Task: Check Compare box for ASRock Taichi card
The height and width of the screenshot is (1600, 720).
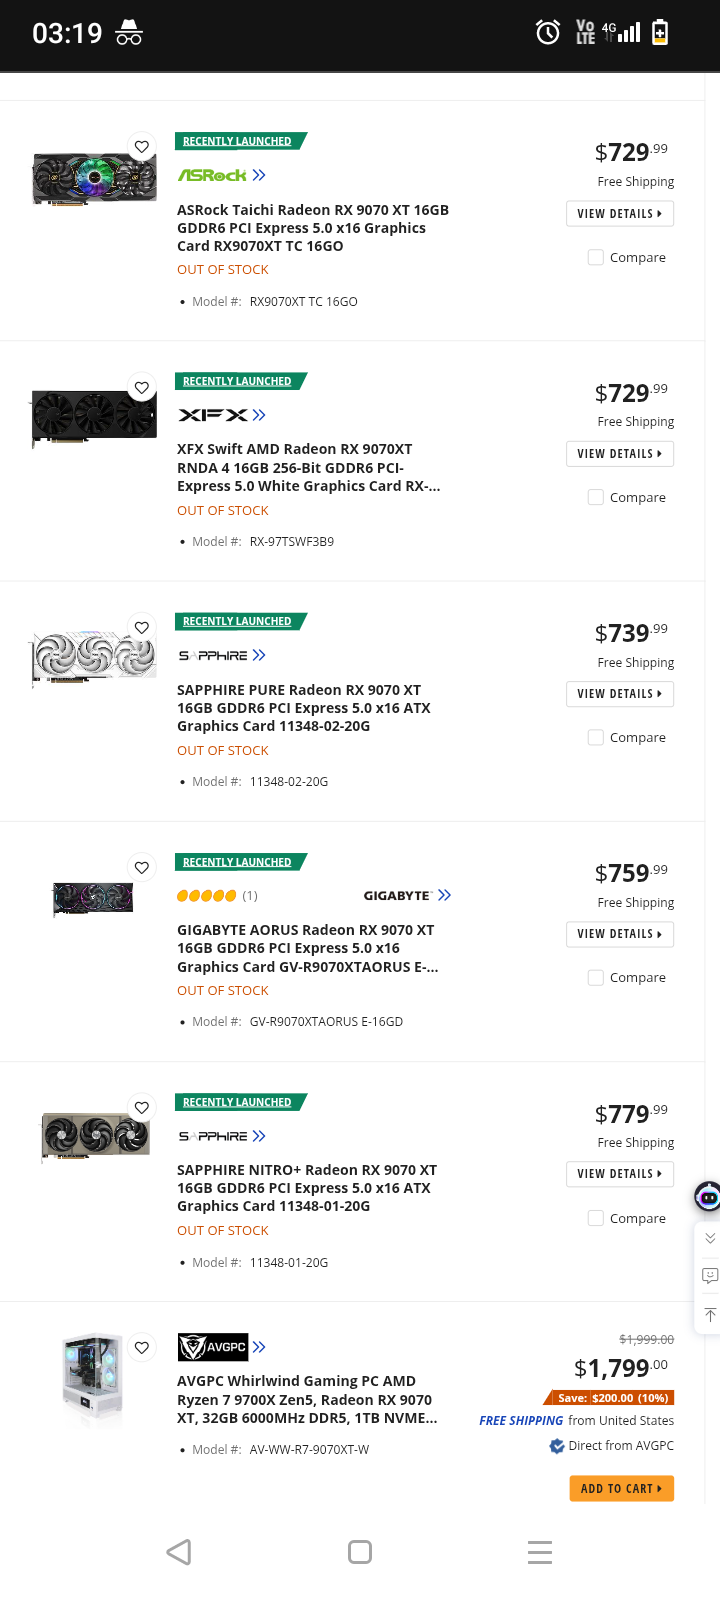Action: (596, 258)
